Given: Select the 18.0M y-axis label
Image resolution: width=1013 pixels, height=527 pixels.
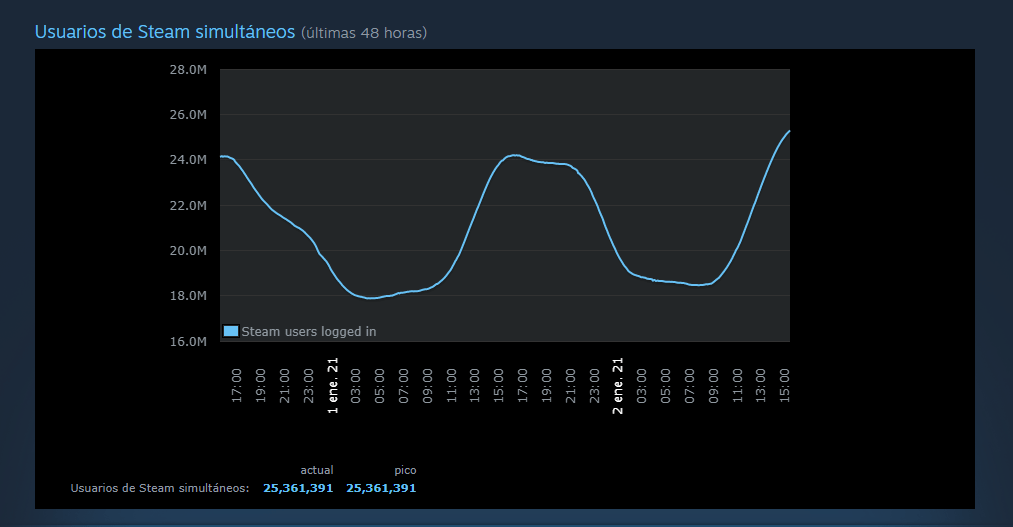Looking at the screenshot, I should pyautogui.click(x=188, y=296).
